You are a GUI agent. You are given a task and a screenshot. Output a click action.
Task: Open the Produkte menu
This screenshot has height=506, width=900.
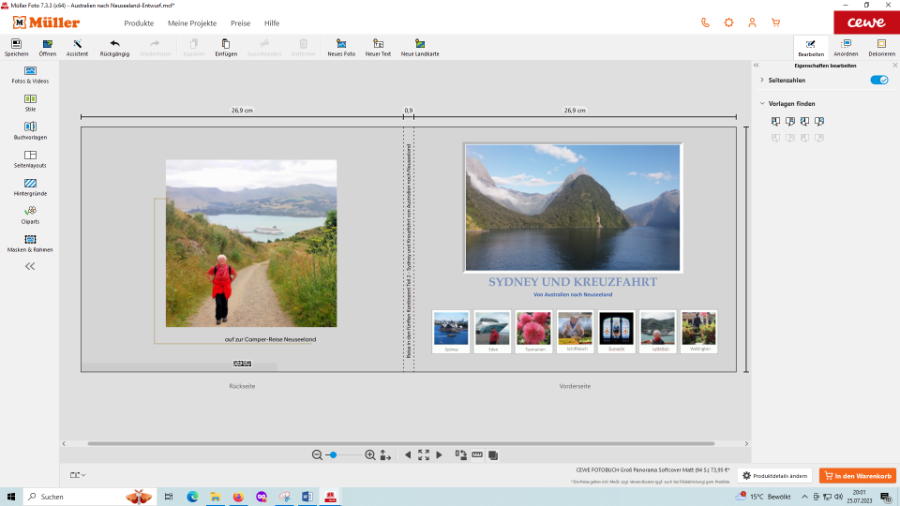click(x=139, y=23)
